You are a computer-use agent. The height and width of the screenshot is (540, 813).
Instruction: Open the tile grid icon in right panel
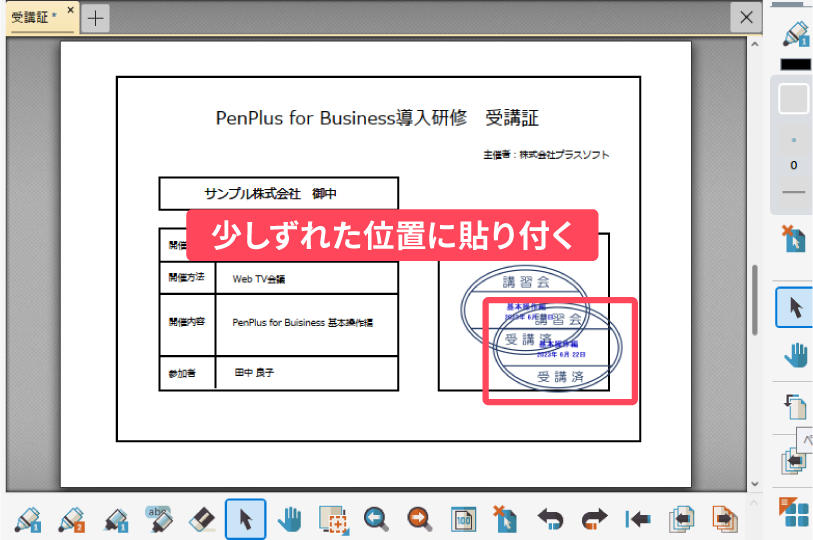tap(795, 513)
